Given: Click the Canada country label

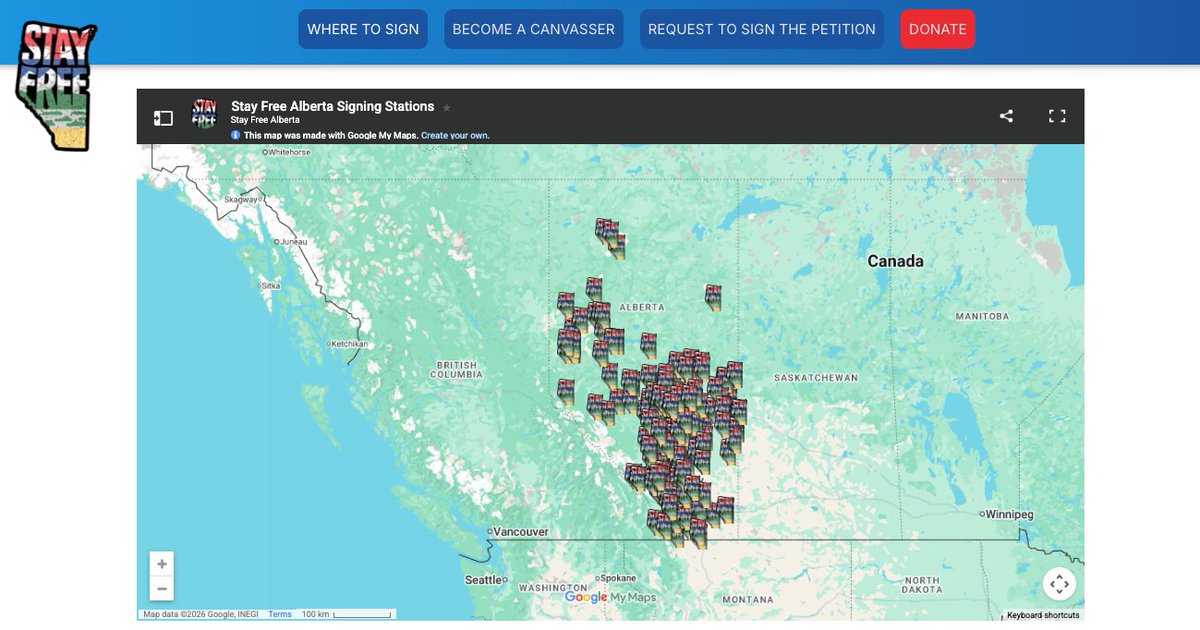Looking at the screenshot, I should click(x=895, y=261).
